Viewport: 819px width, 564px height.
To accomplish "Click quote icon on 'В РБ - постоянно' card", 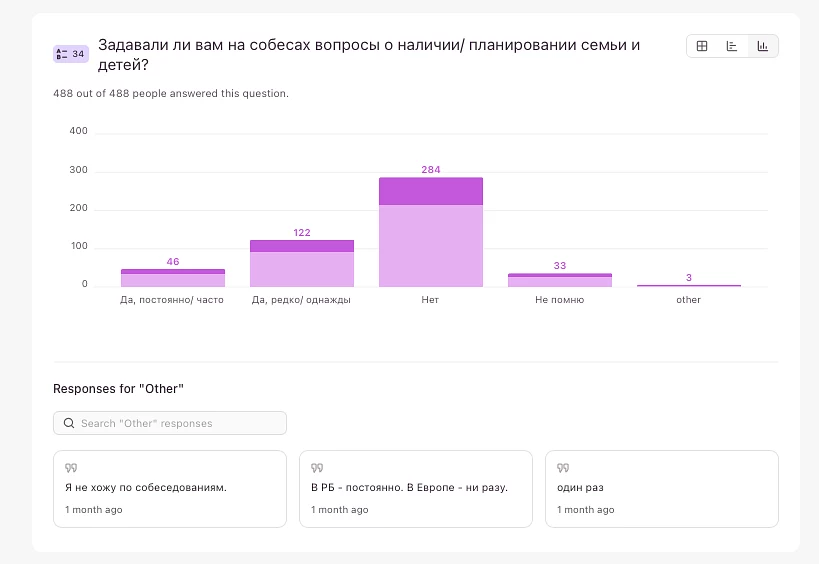I will pyautogui.click(x=316, y=467).
